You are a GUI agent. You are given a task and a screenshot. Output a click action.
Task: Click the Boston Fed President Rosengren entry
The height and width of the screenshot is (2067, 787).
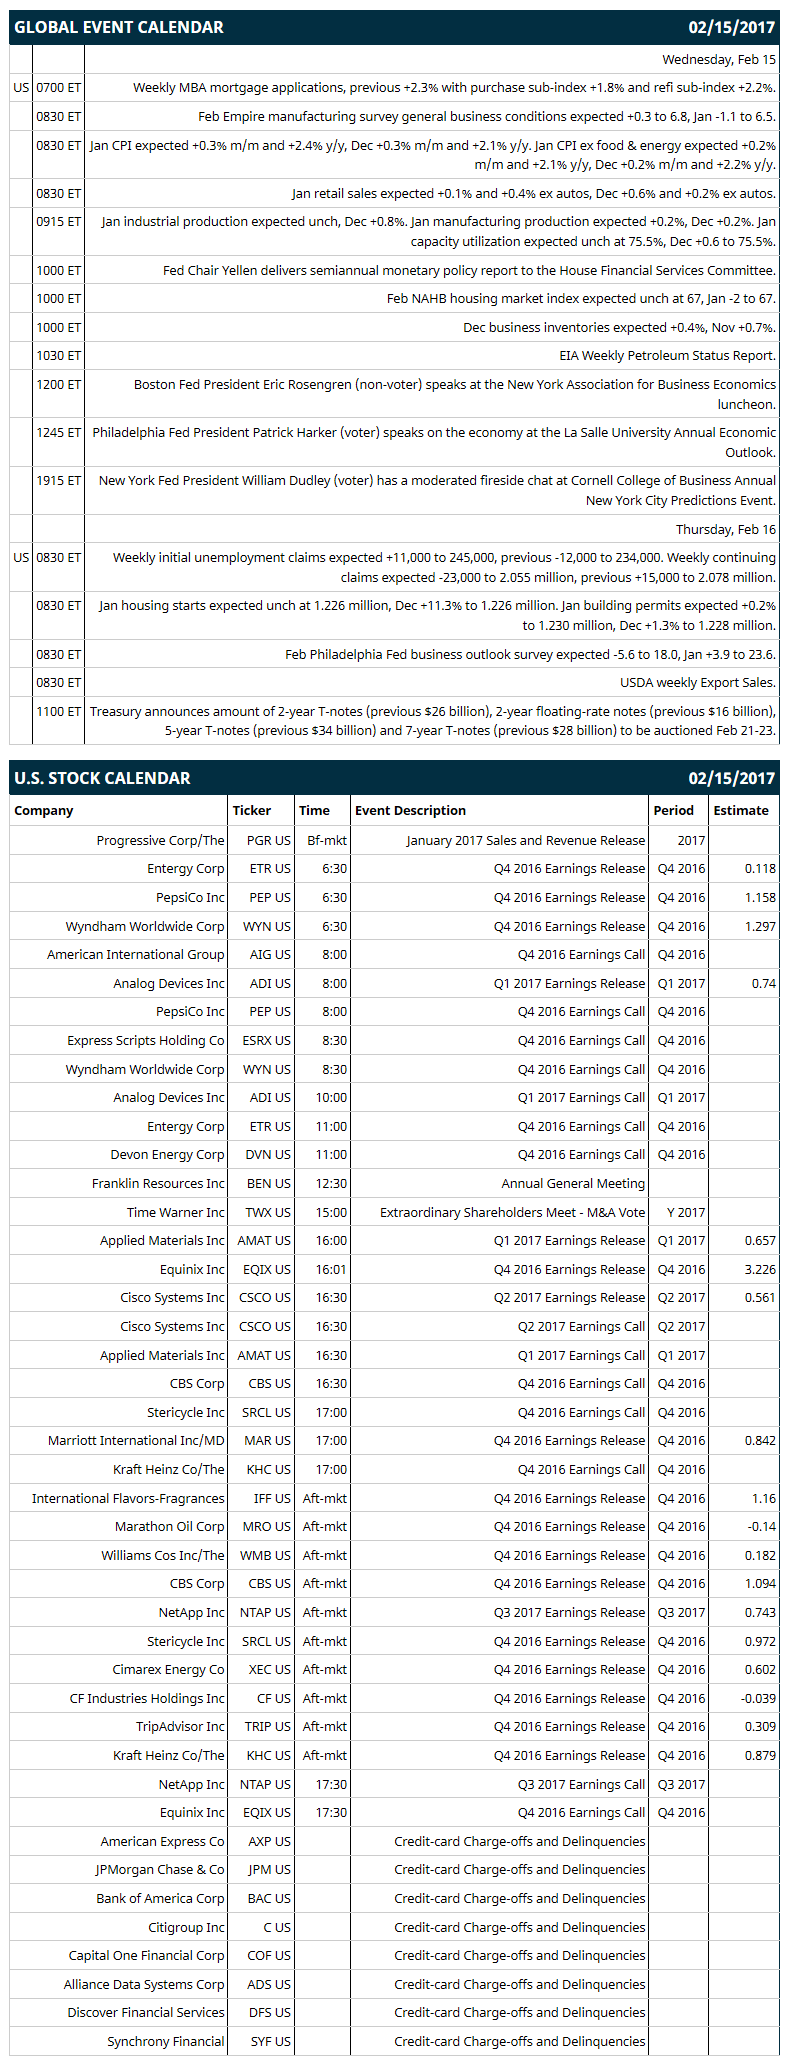pos(455,394)
